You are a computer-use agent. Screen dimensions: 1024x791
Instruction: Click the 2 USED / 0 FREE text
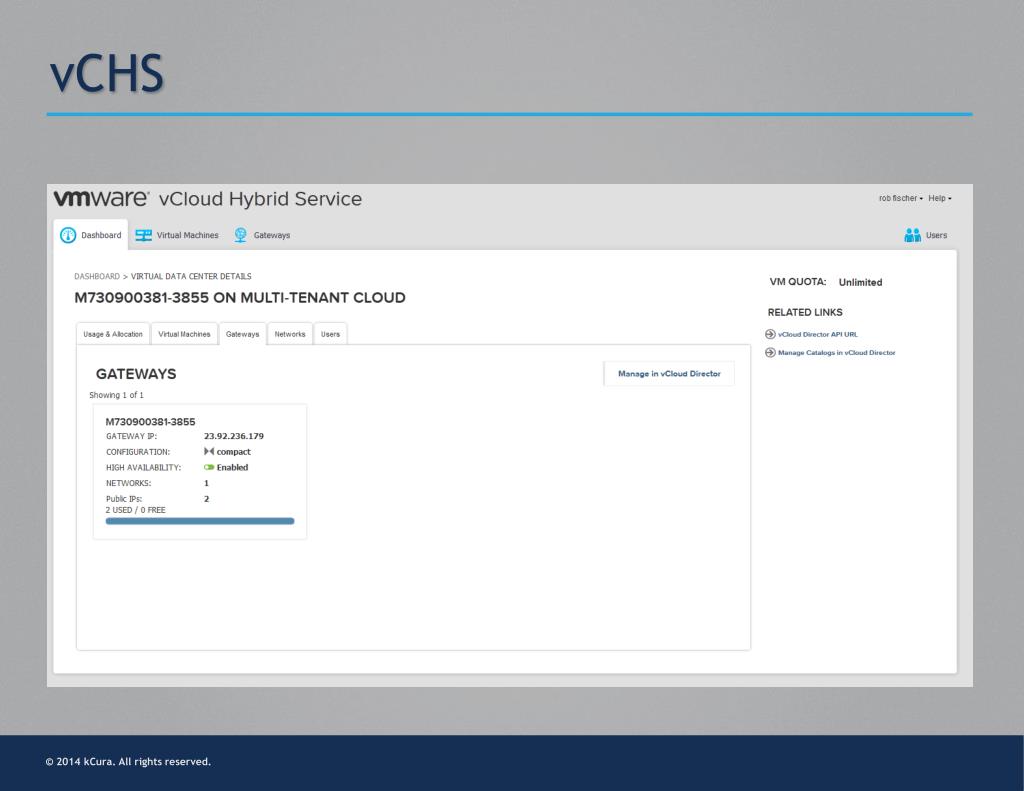tap(136, 510)
